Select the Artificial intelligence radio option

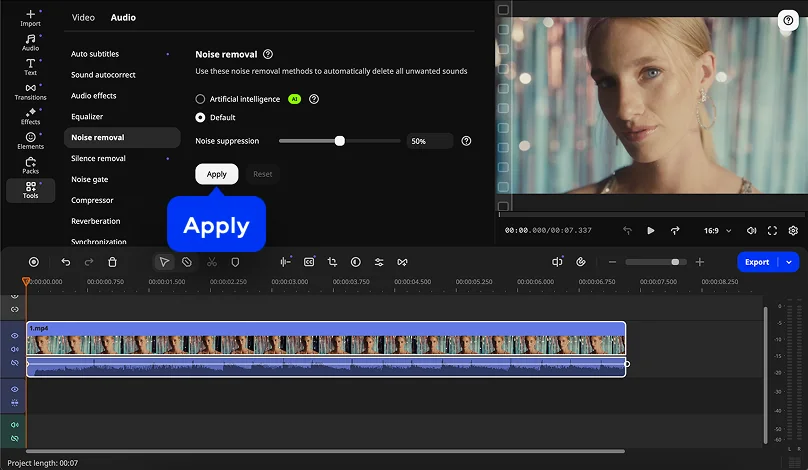click(200, 99)
